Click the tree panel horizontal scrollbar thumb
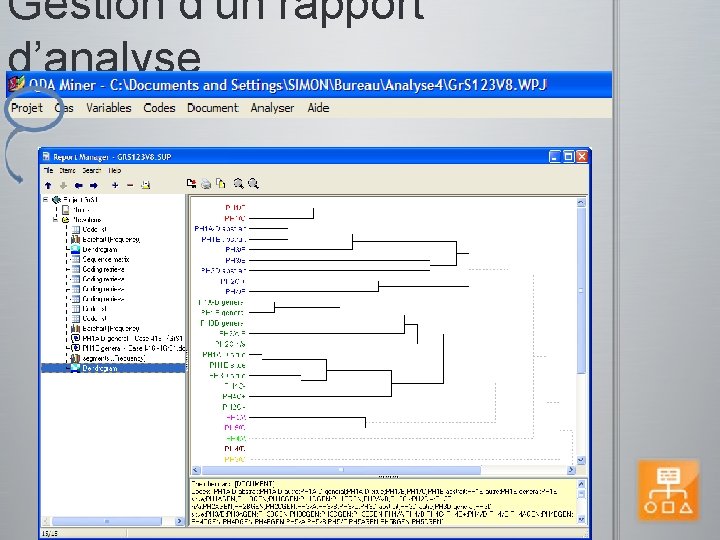Viewport: 720px width, 540px height. [107, 521]
